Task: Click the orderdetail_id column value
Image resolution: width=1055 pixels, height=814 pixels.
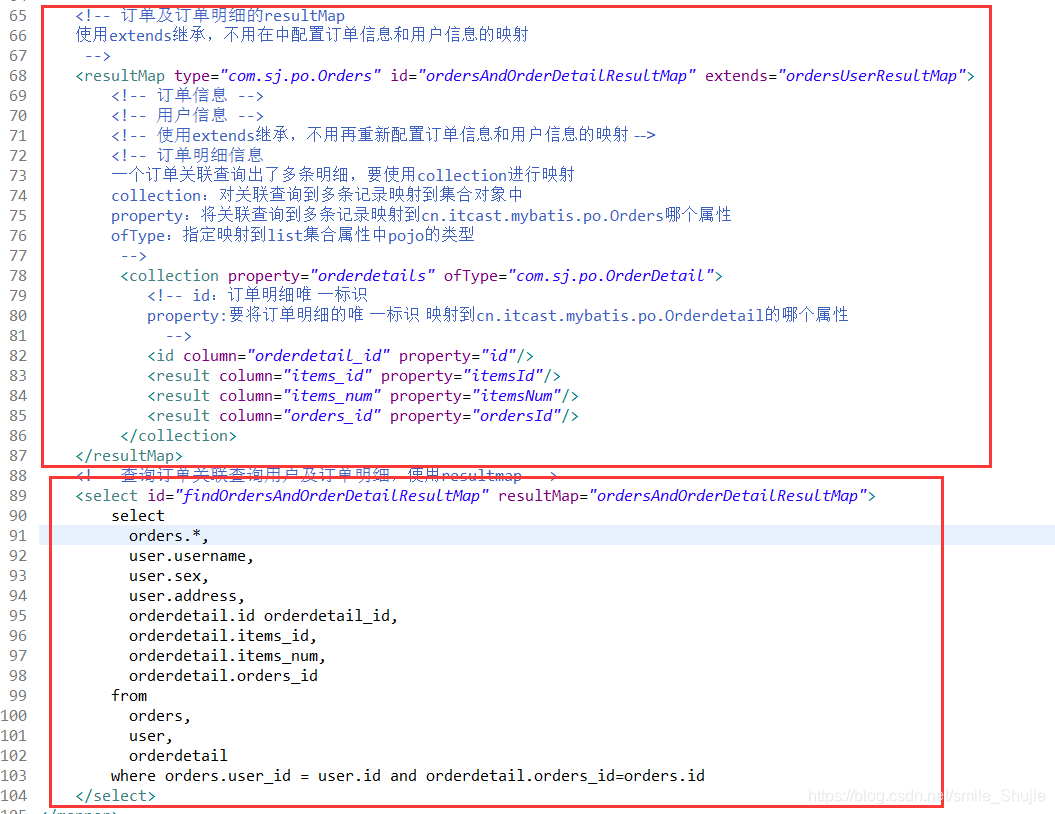Action: [x=319, y=356]
